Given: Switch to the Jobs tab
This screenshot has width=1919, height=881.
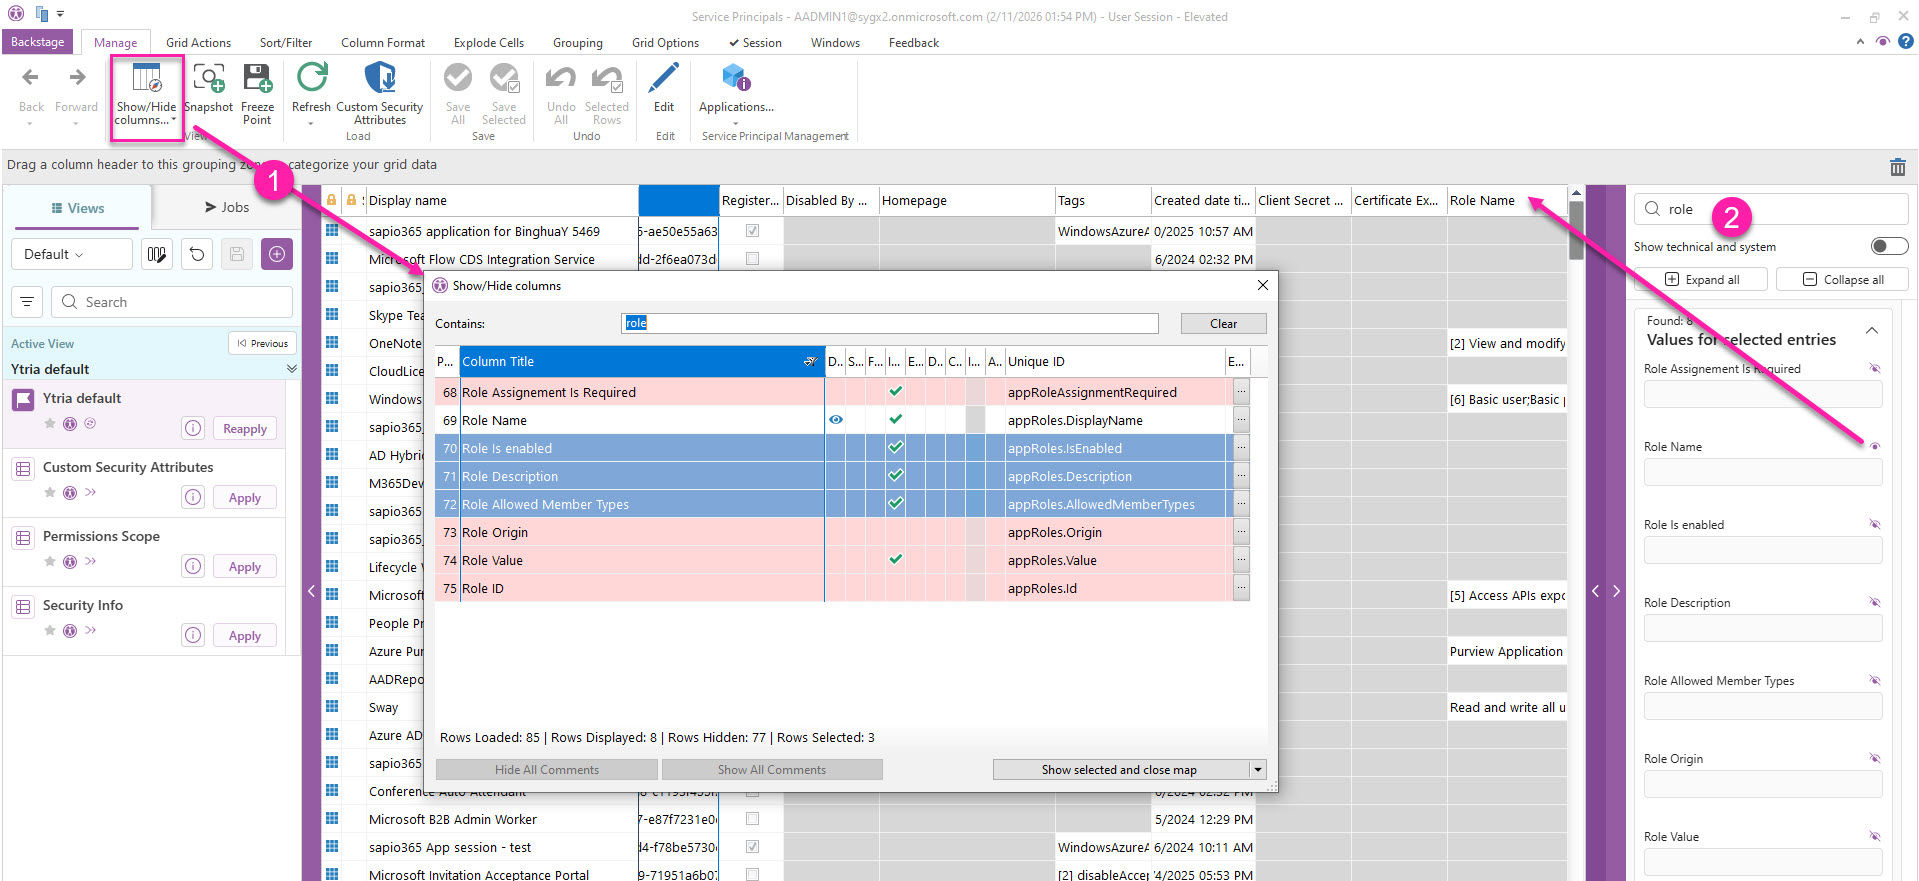Looking at the screenshot, I should click(227, 207).
